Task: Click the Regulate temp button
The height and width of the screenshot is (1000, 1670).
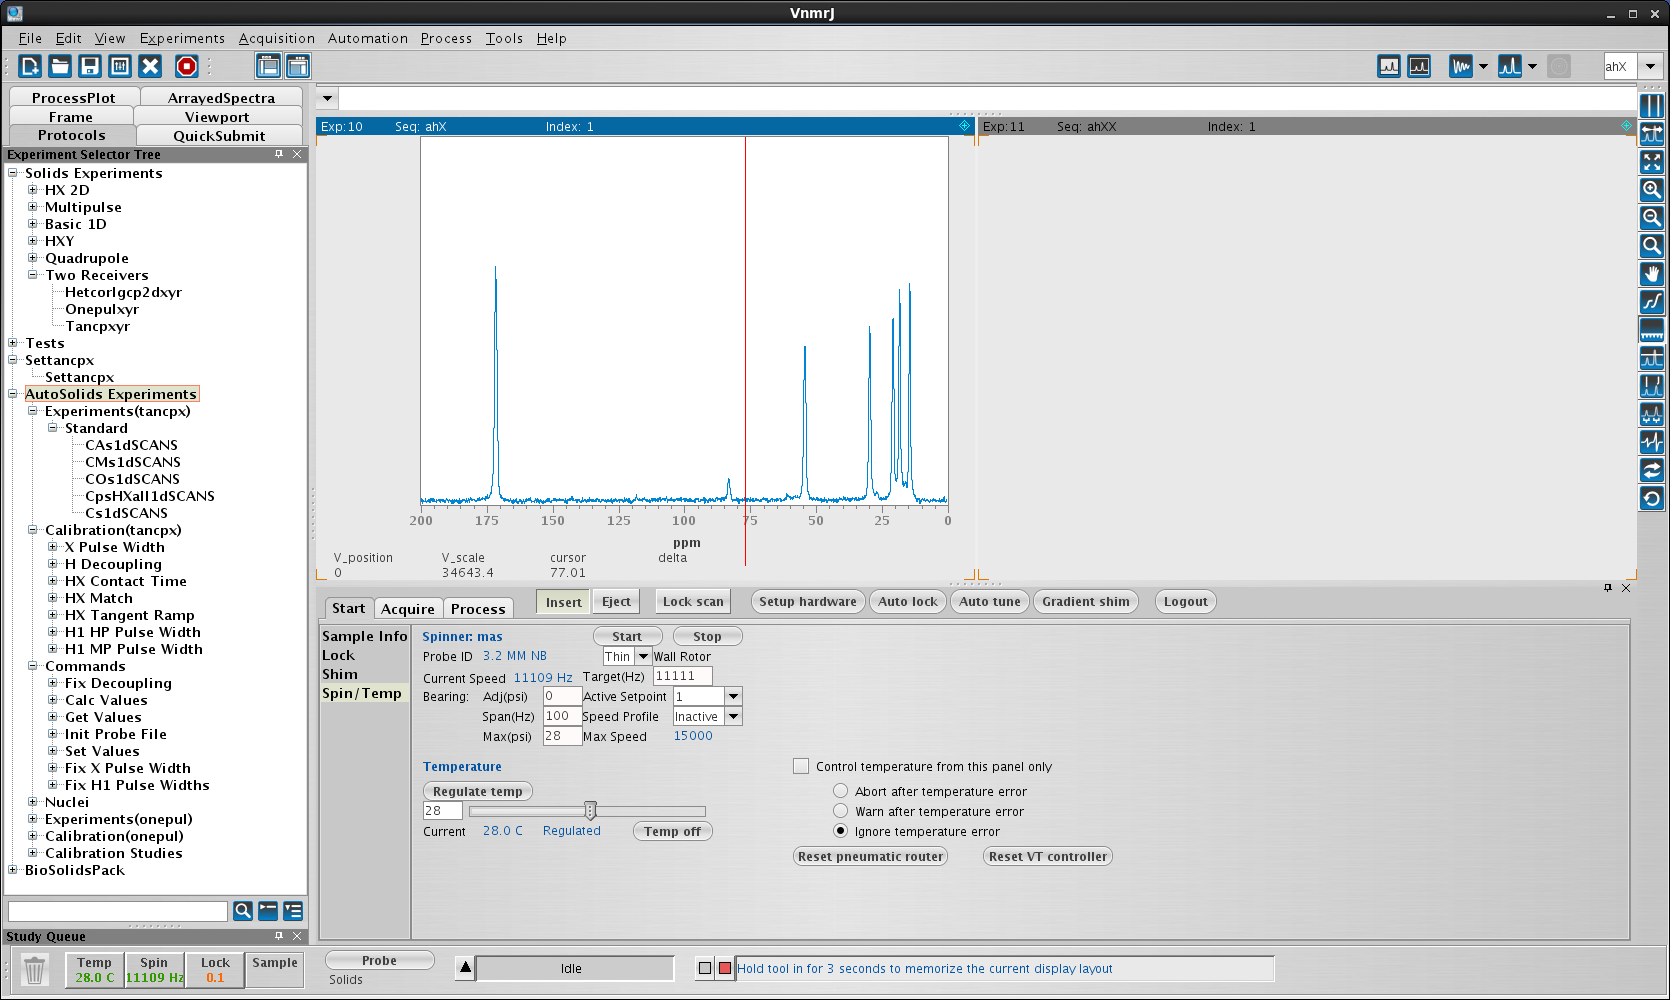Action: [x=478, y=791]
